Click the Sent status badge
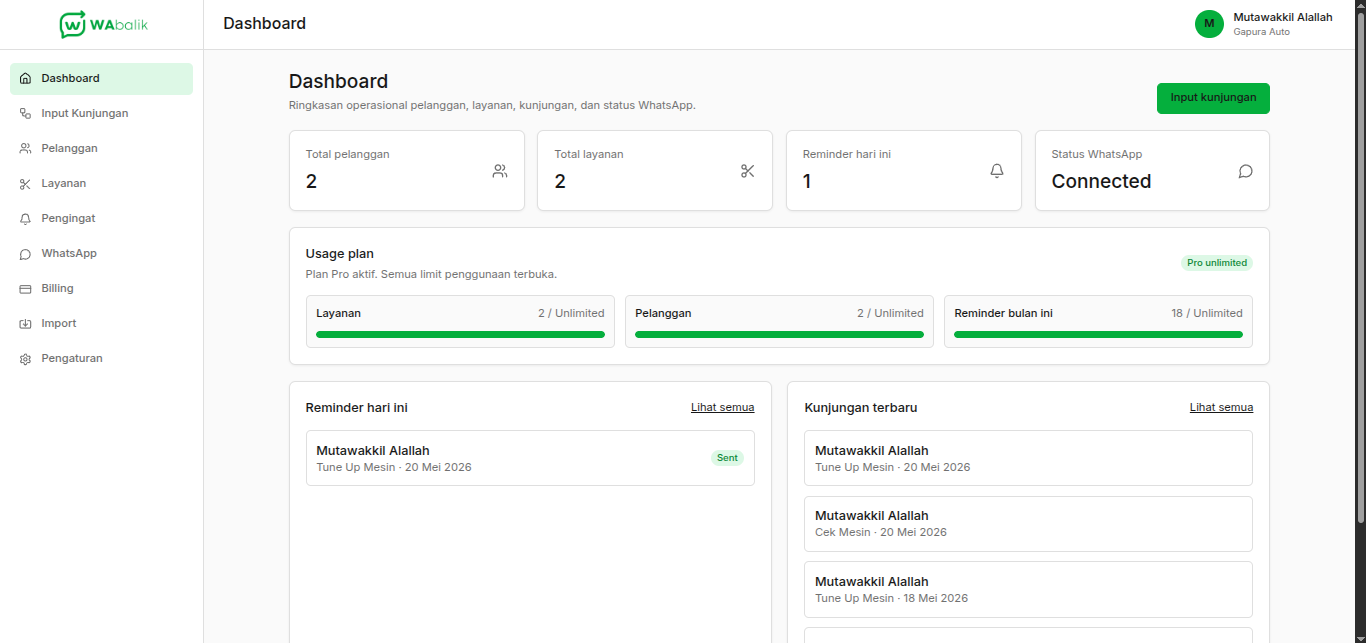This screenshot has height=643, width=1366. click(x=727, y=458)
